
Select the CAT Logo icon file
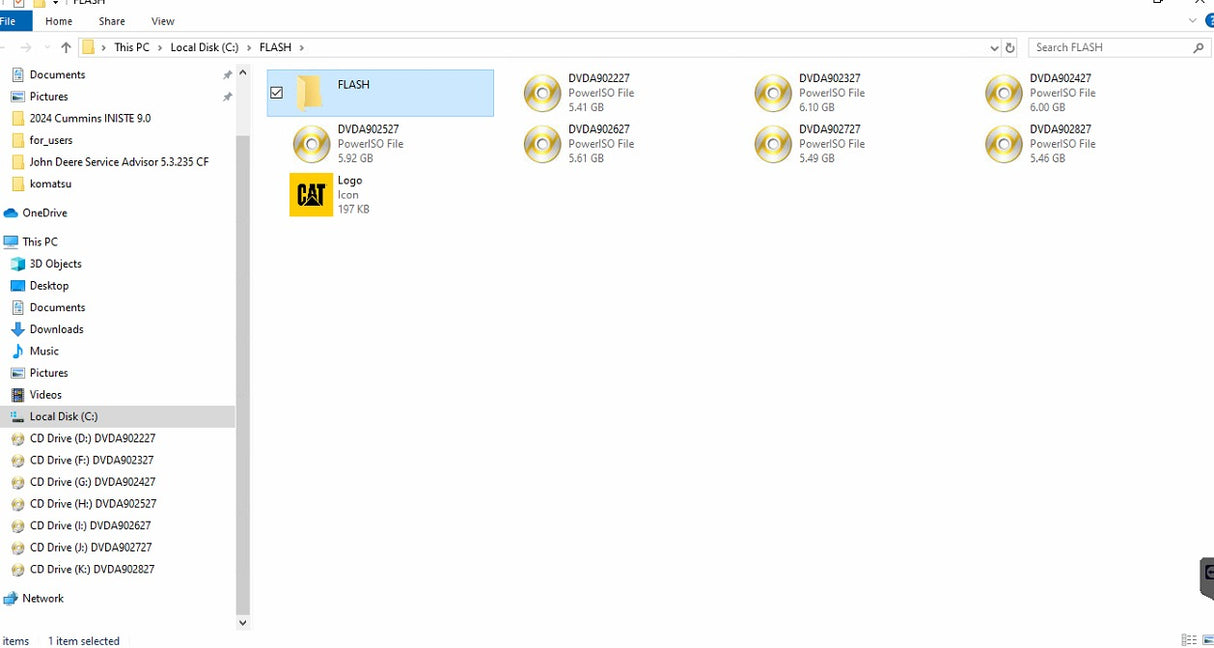tap(311, 195)
